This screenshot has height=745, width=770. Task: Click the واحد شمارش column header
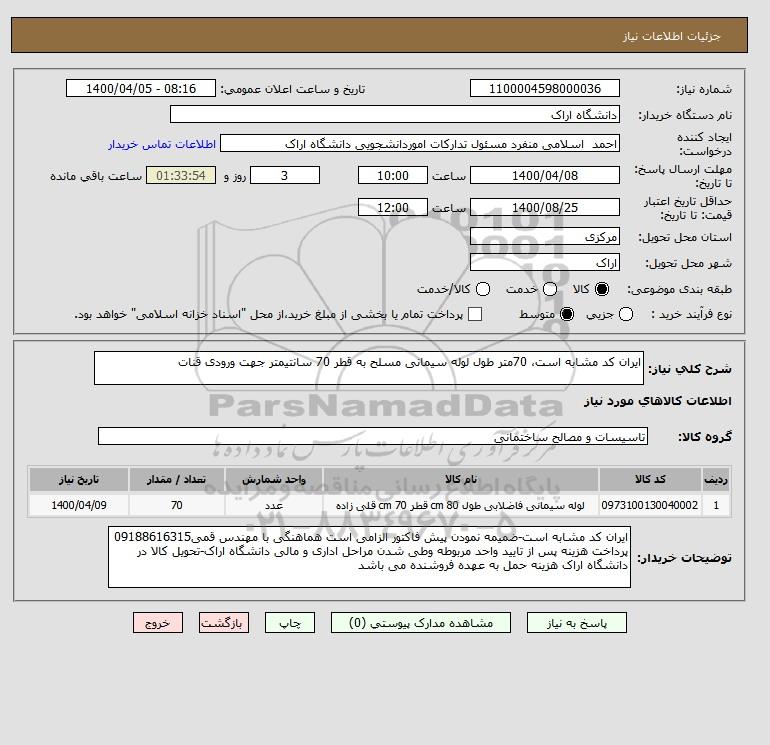pyautogui.click(x=274, y=479)
